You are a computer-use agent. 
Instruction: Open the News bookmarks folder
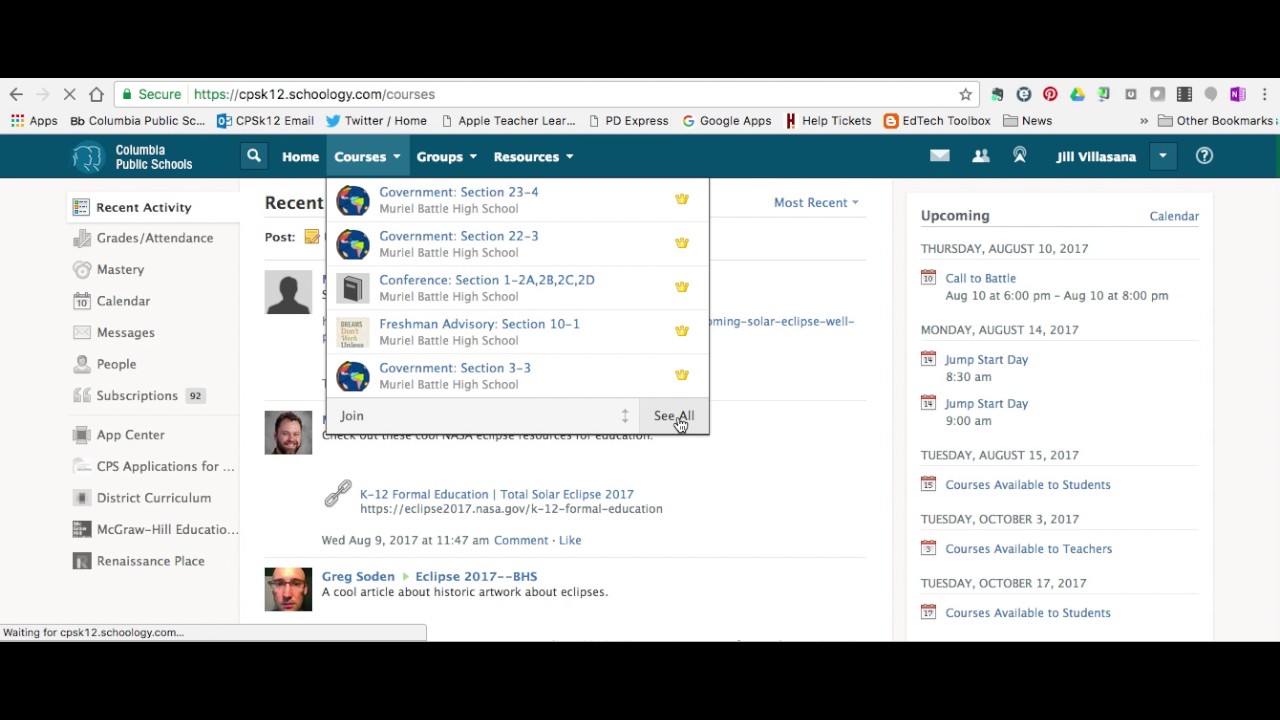(x=1028, y=121)
